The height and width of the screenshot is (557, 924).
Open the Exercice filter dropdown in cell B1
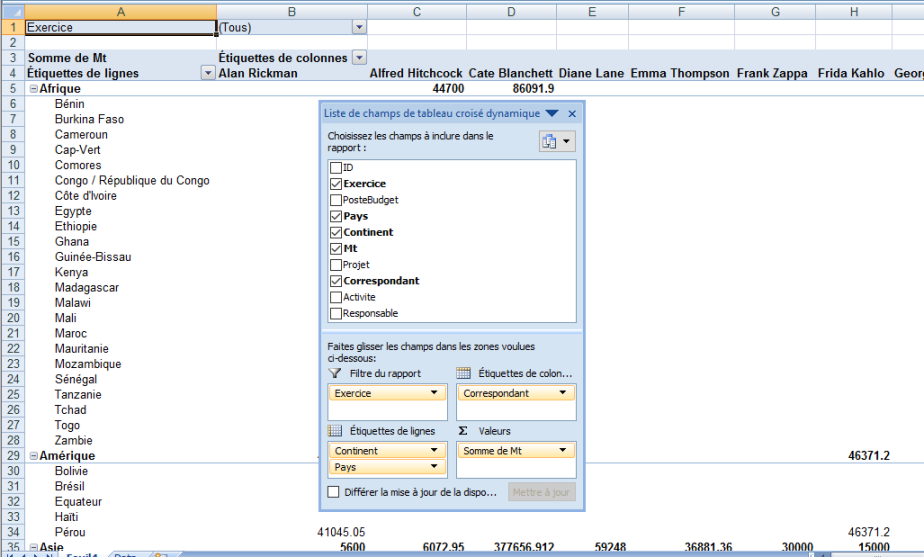pos(358,28)
